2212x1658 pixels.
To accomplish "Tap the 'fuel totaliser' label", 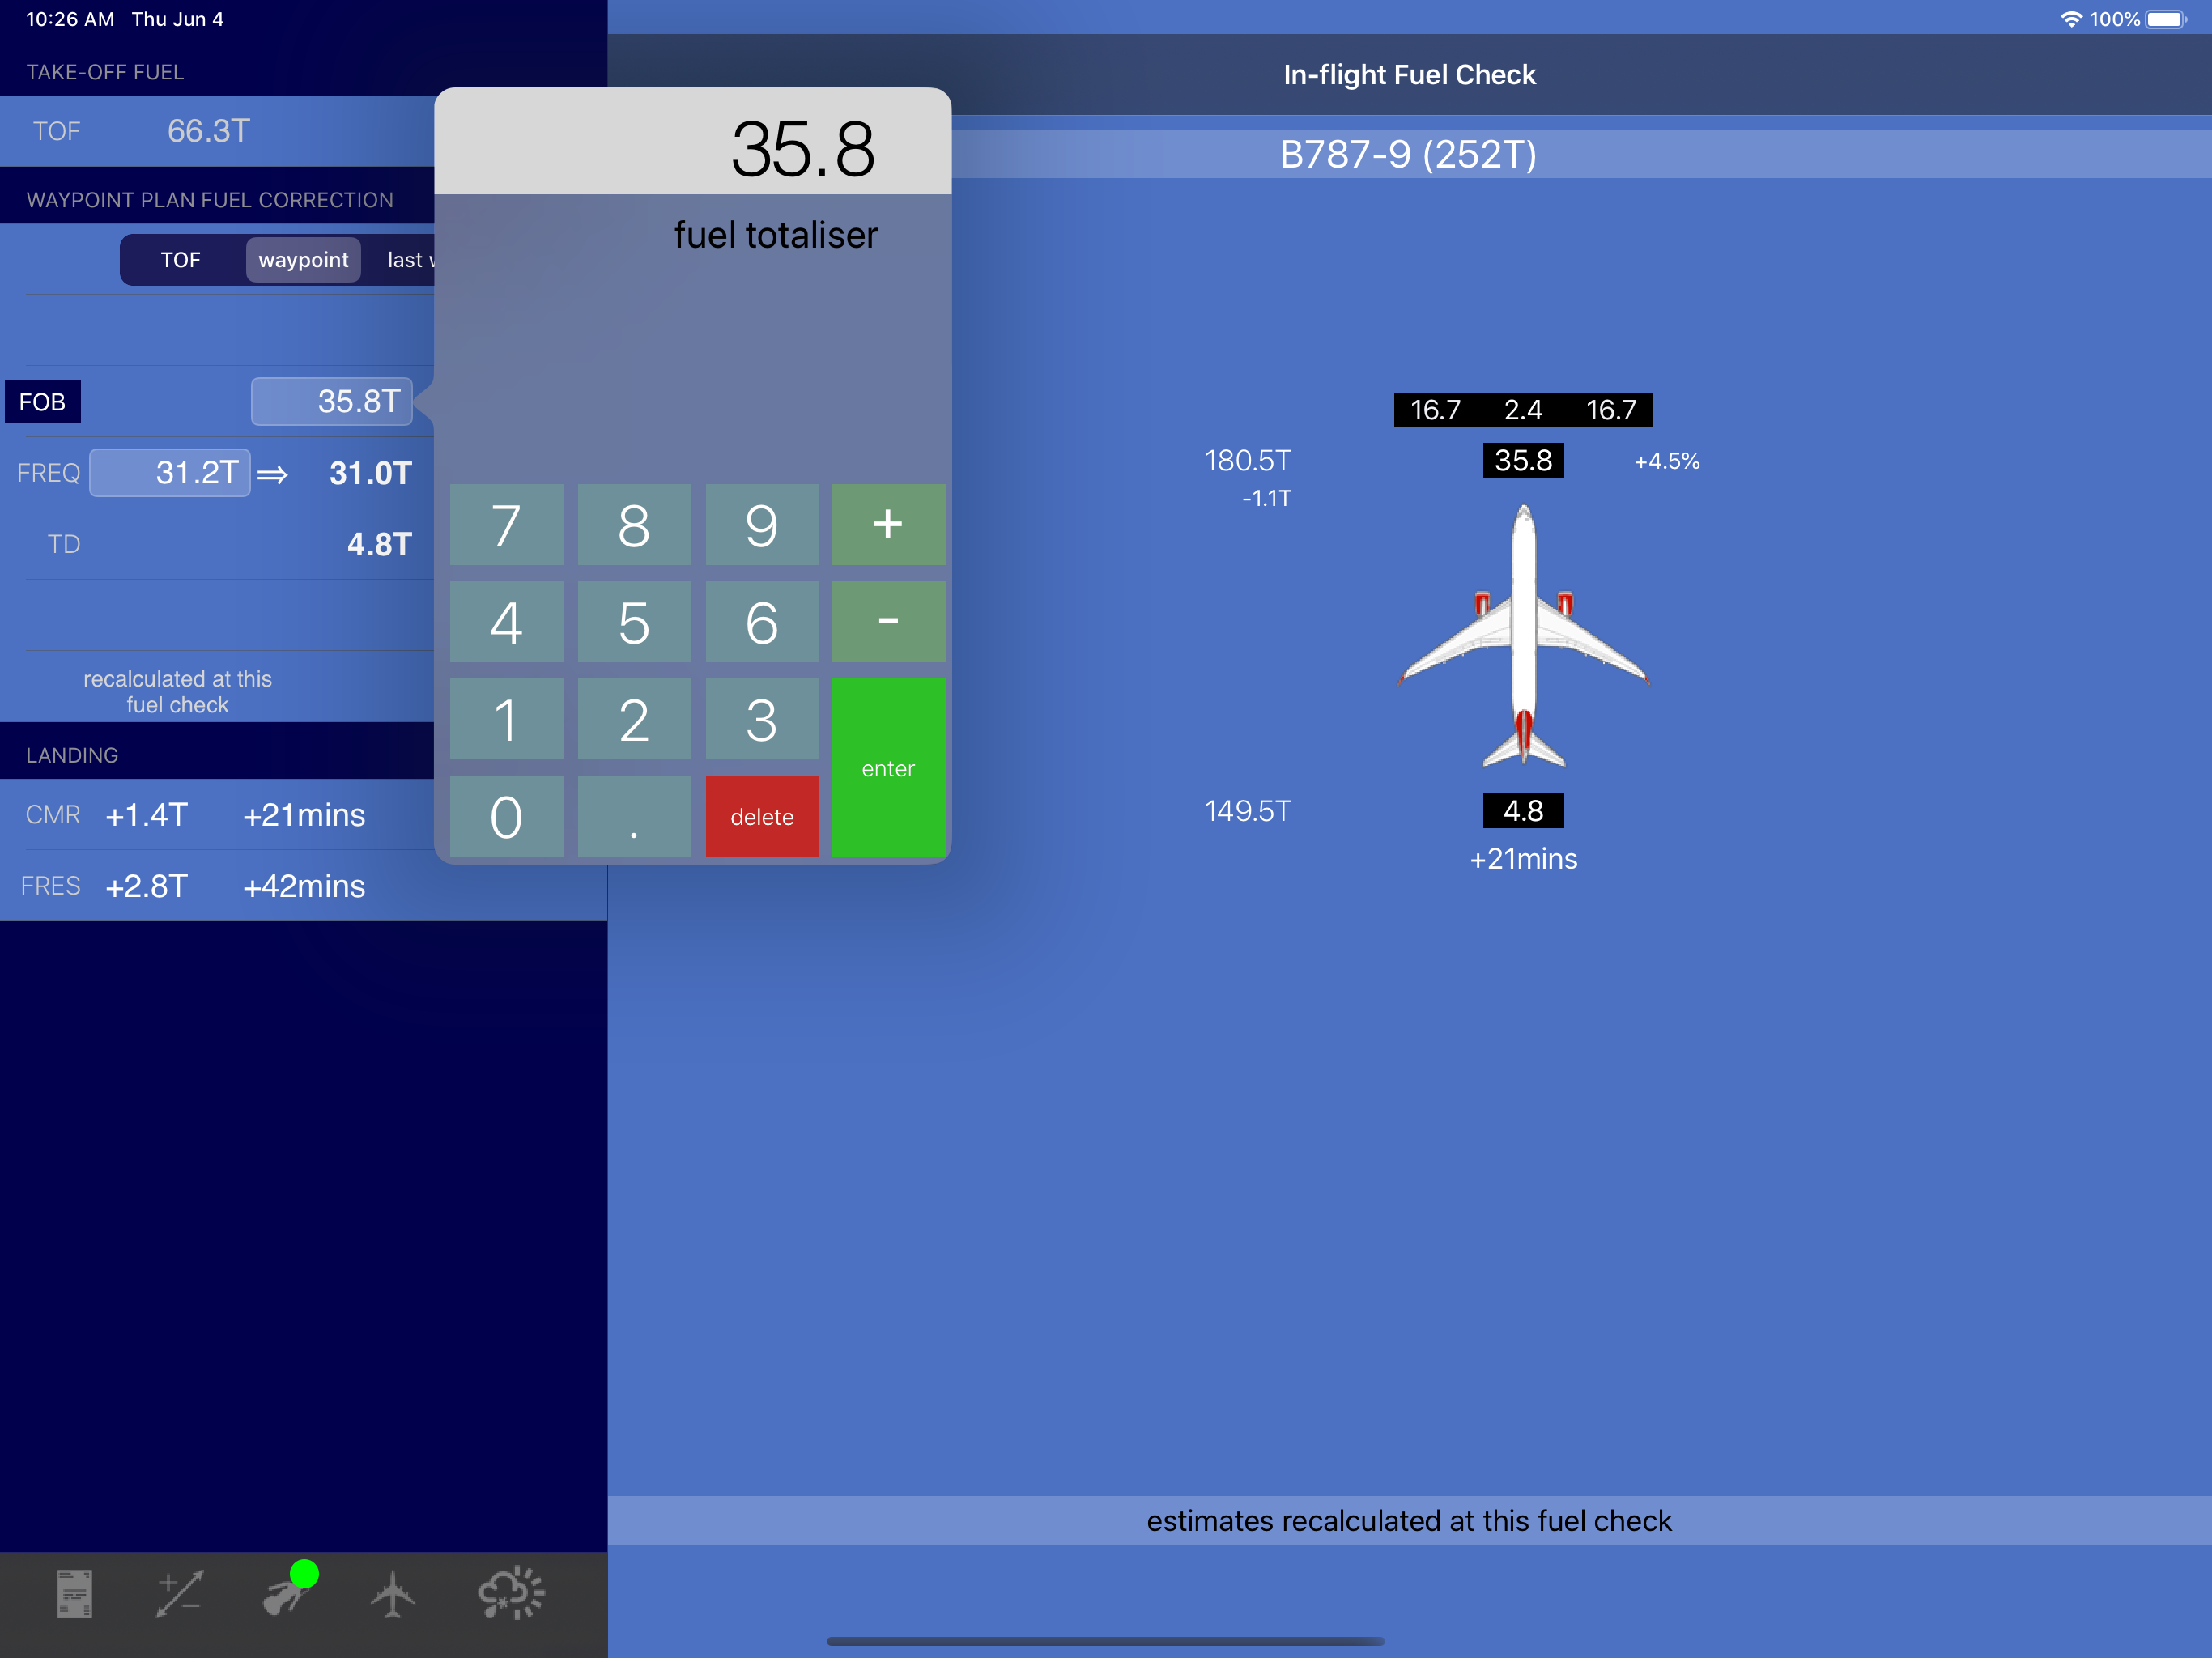I will (x=775, y=235).
